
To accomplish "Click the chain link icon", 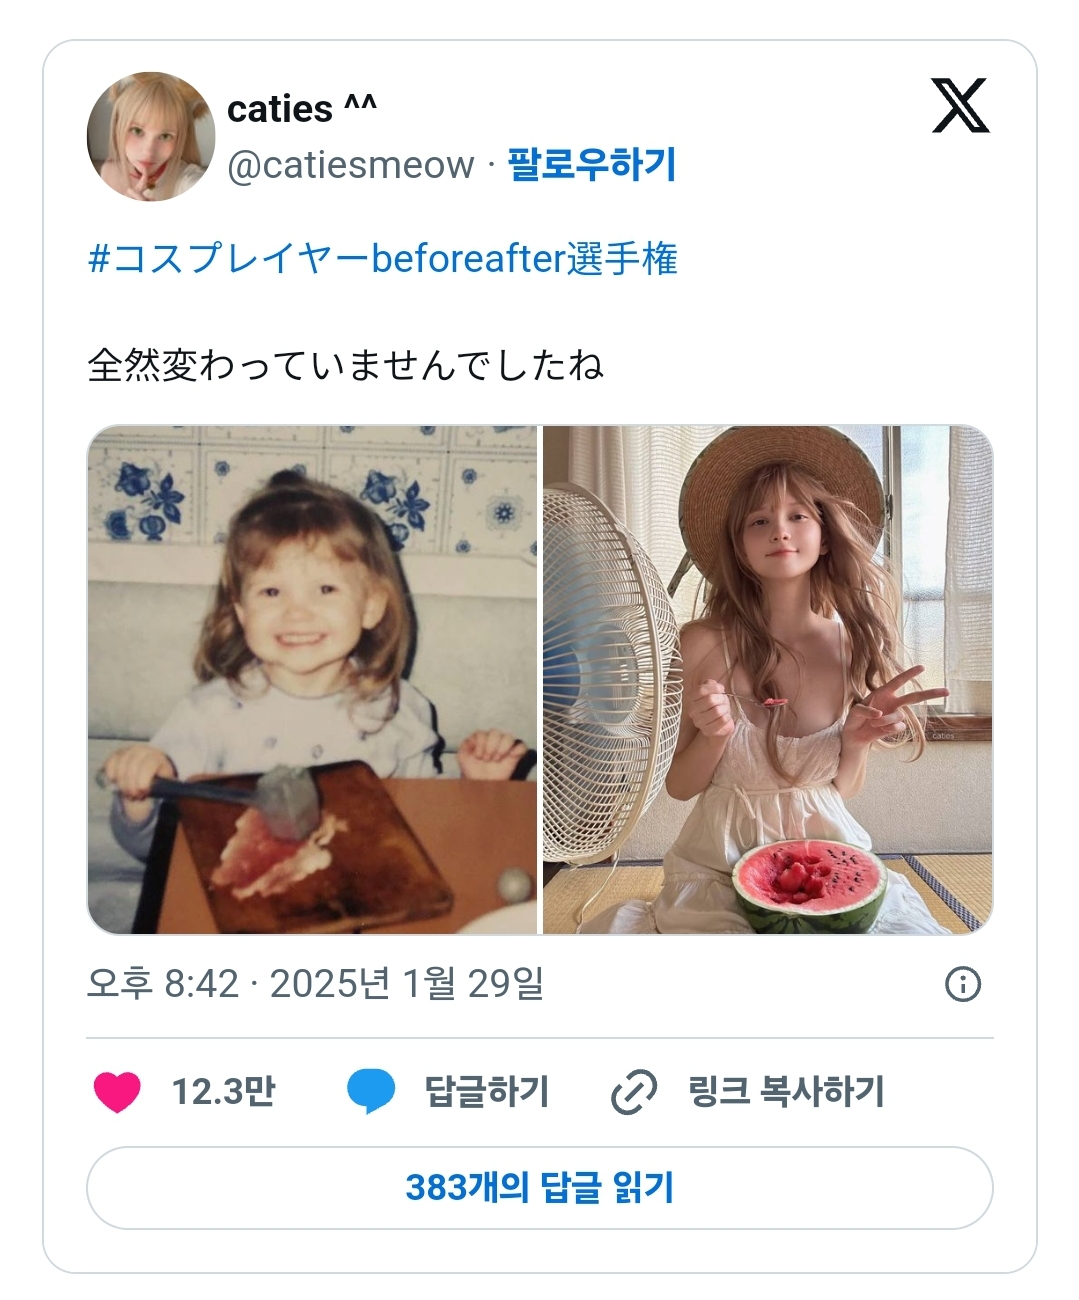I will click(x=634, y=1091).
